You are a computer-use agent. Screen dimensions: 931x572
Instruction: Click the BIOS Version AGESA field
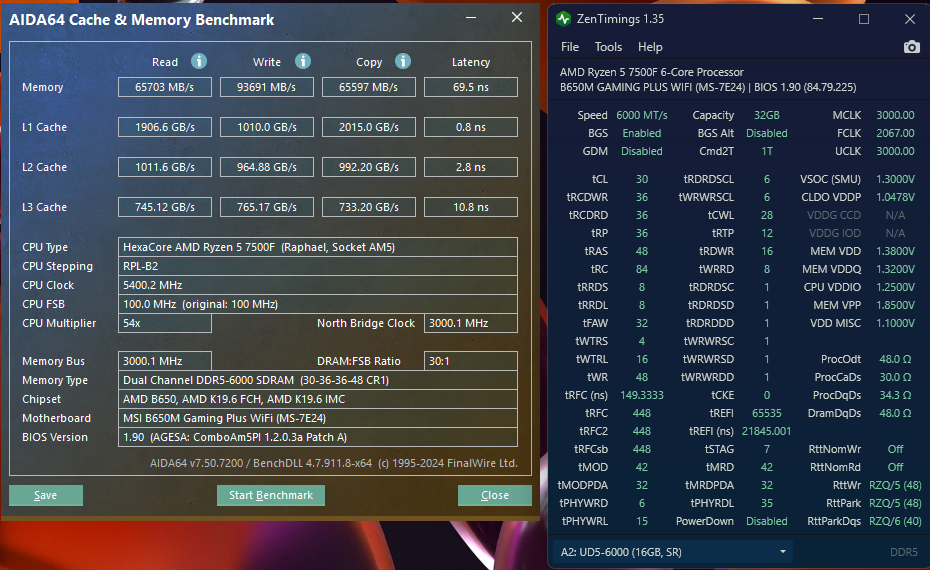coord(318,437)
